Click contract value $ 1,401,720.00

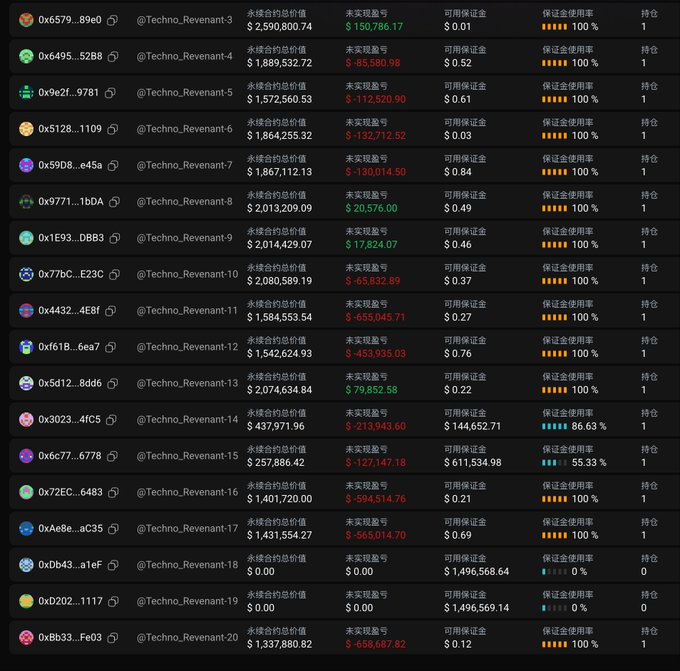tap(279, 499)
